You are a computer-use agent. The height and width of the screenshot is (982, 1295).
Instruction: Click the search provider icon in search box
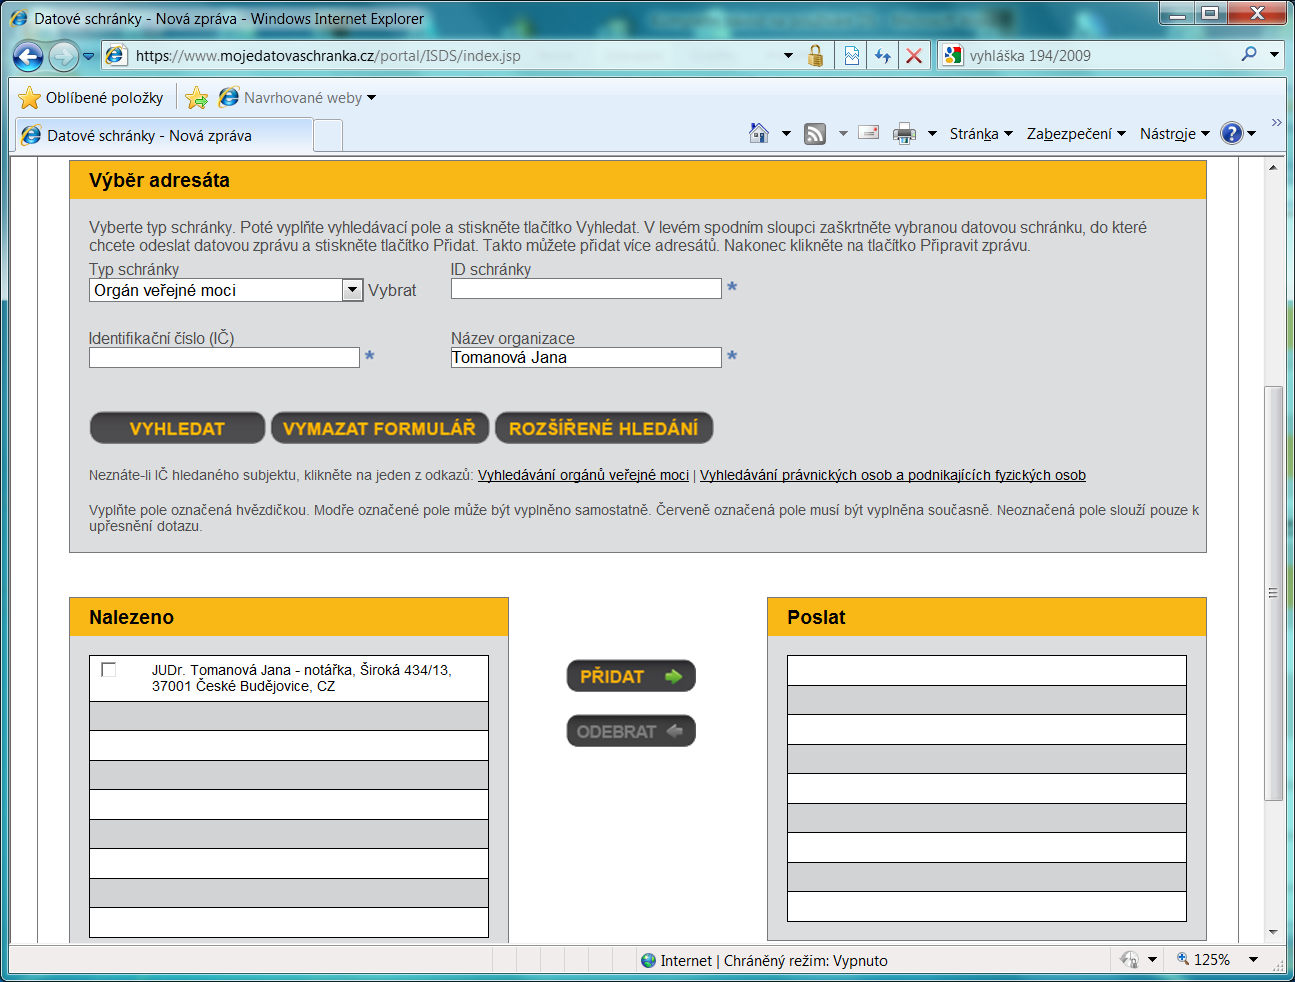[953, 56]
